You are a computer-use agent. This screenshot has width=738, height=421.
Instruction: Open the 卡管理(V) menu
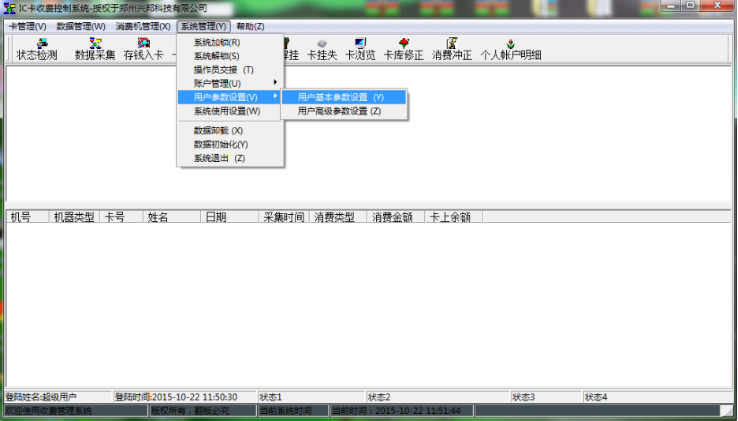pyautogui.click(x=27, y=26)
